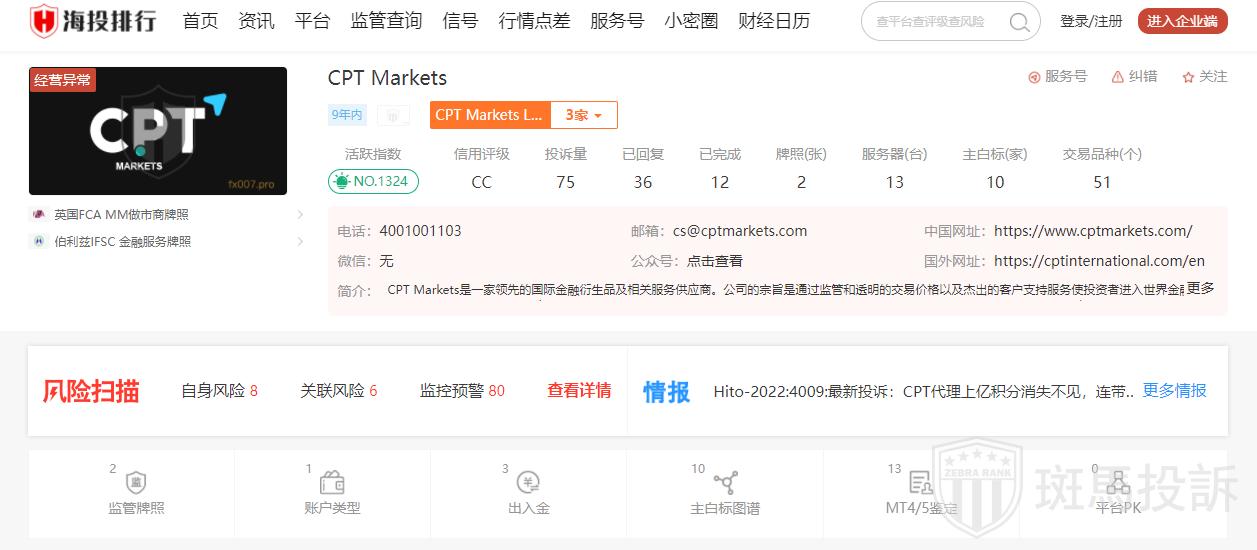Image resolution: width=1257 pixels, height=550 pixels.
Task: Open MT4/5鉴定 icon
Action: pos(921,483)
